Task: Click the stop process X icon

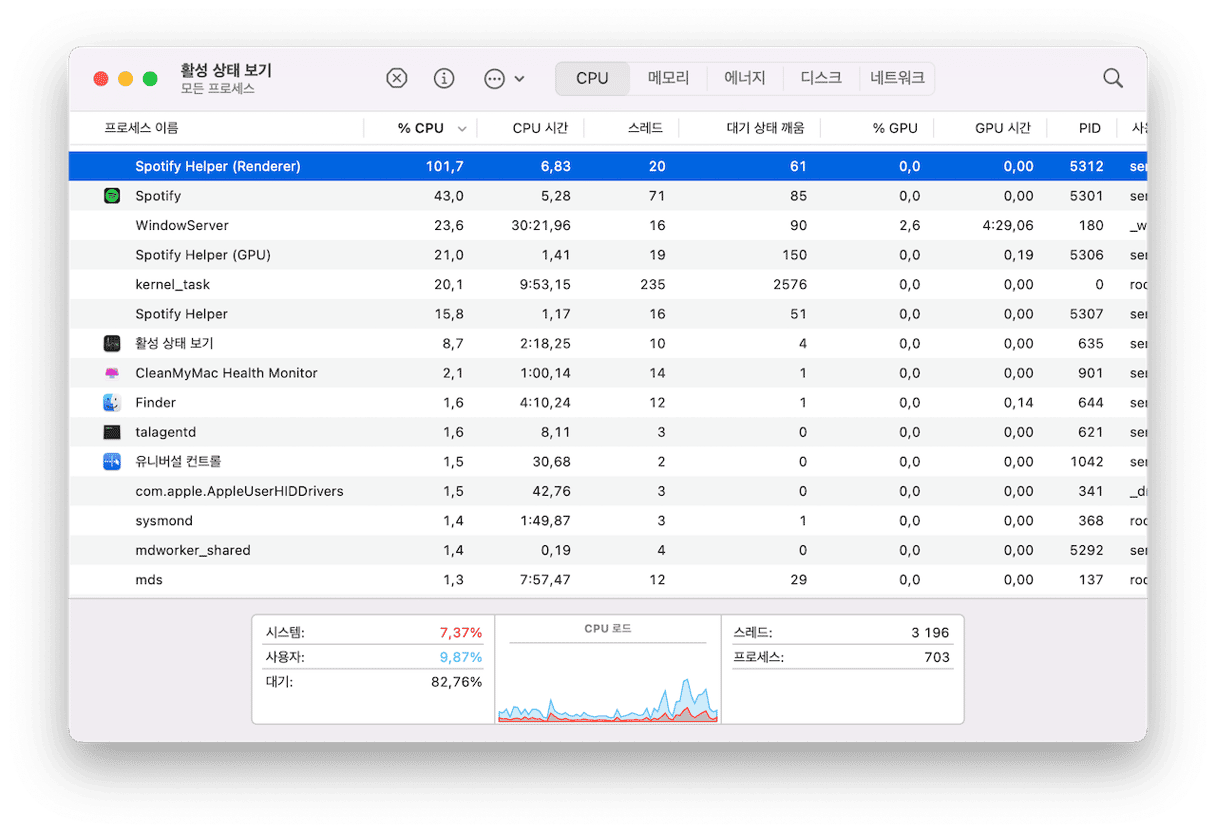Action: [x=397, y=78]
